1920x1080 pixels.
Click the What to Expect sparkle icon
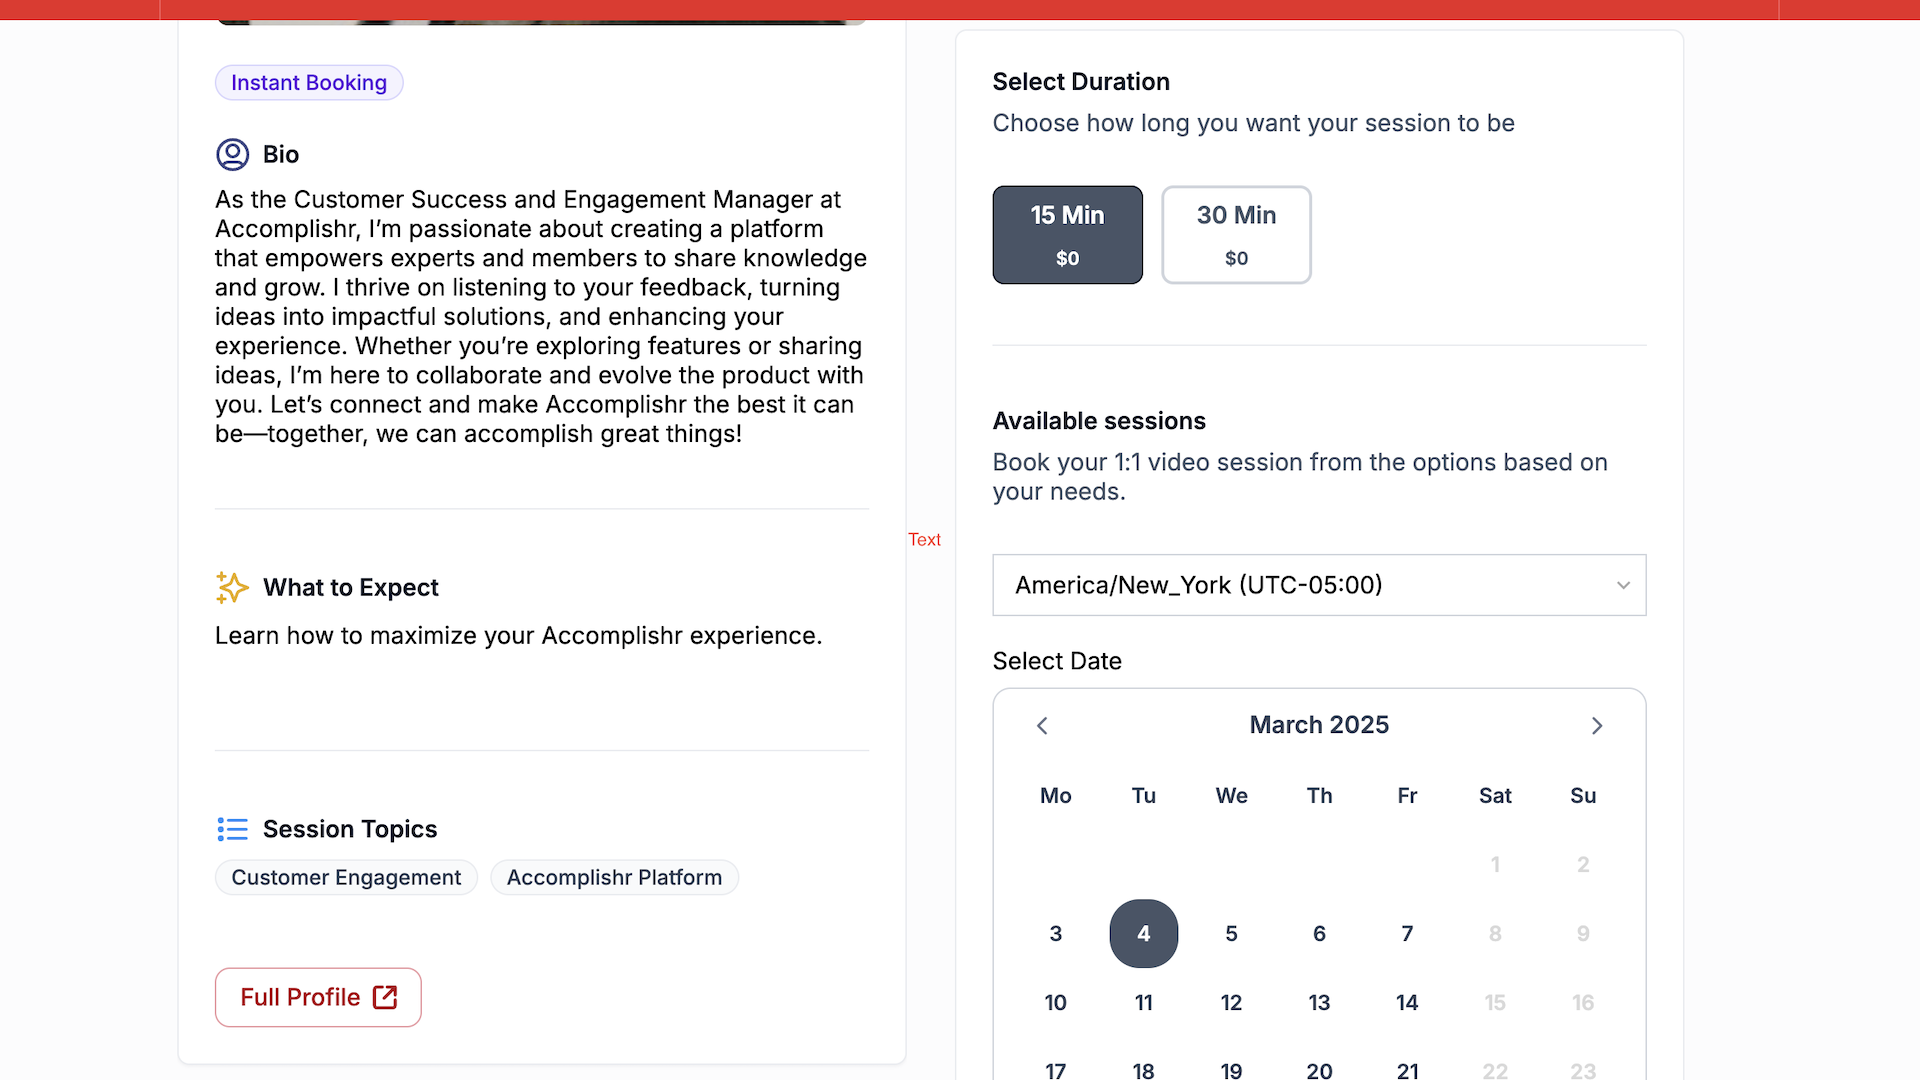pyautogui.click(x=232, y=587)
